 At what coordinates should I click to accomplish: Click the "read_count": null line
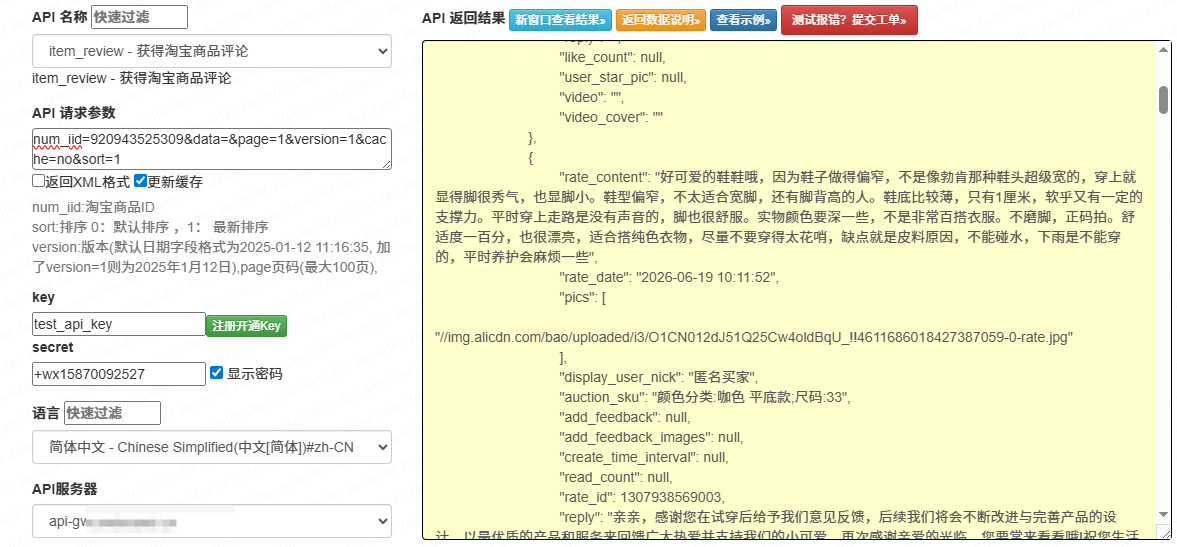tap(615, 476)
